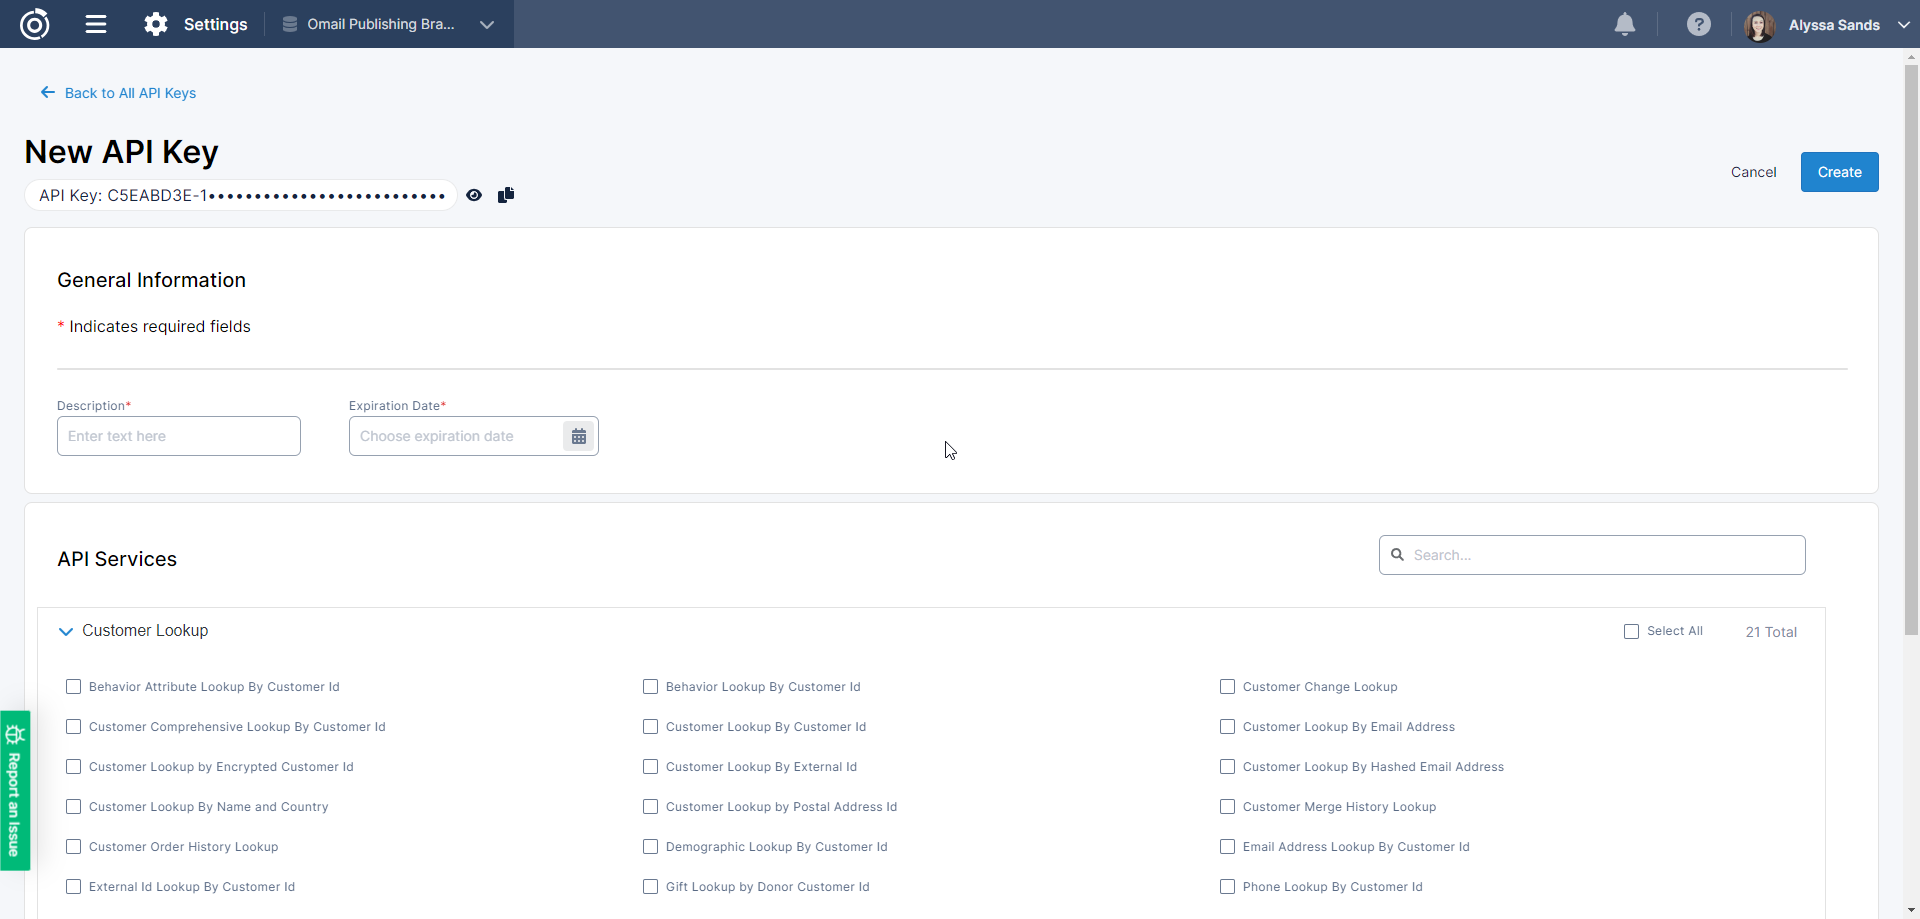Reveal the API key with eye icon
This screenshot has width=1920, height=919.
(474, 195)
